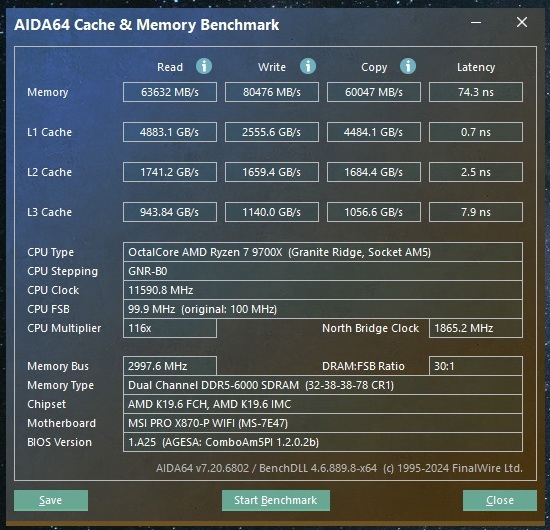Click the CPU Multiplier 116x field
Screen dimensions: 550x530
(x=170, y=328)
